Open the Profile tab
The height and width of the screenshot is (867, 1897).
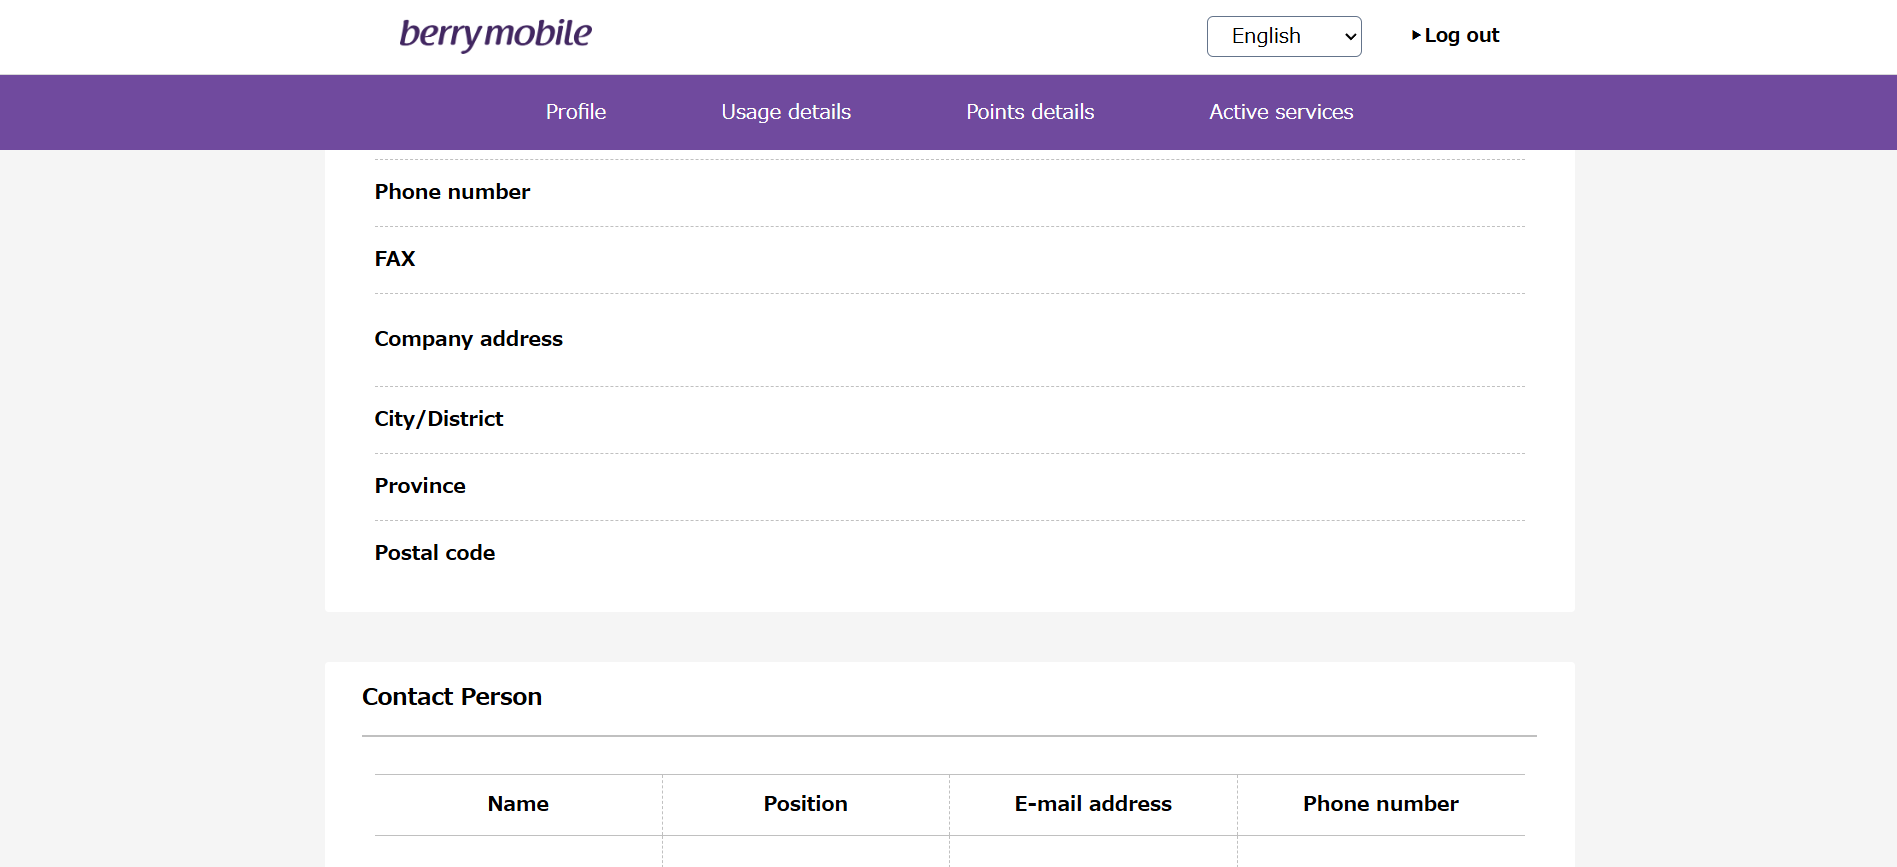(x=576, y=112)
